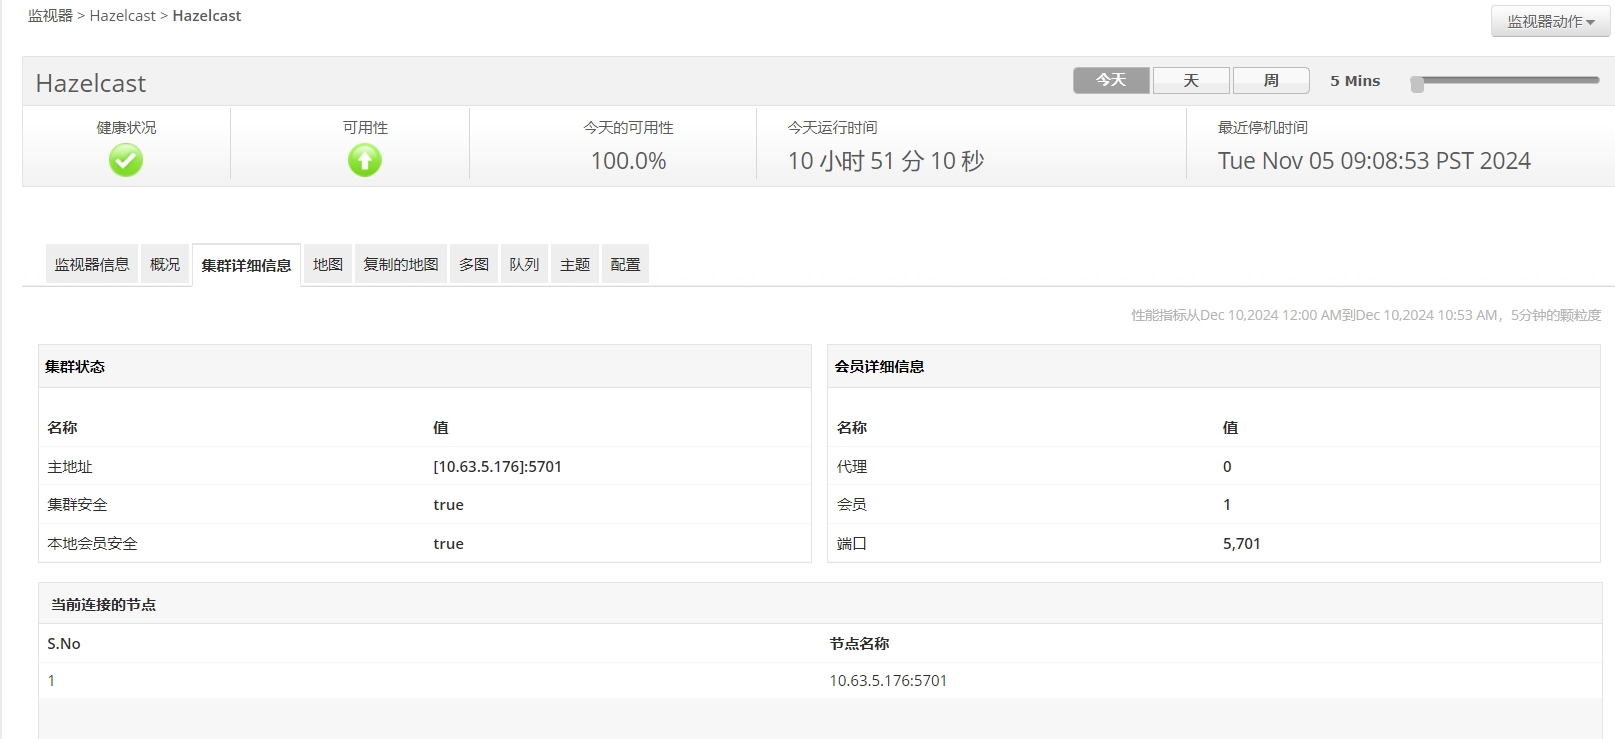Click the green availability up-arrow icon
1615x739 pixels.
pos(365,160)
